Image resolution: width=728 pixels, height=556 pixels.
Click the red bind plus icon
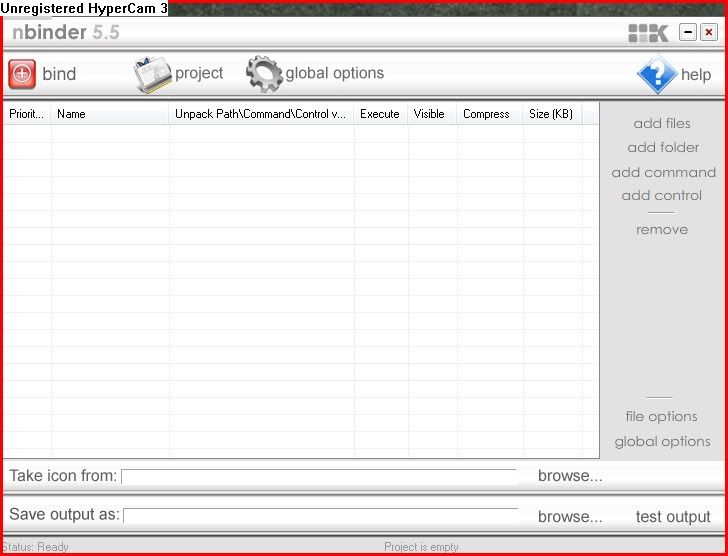click(x=22, y=74)
